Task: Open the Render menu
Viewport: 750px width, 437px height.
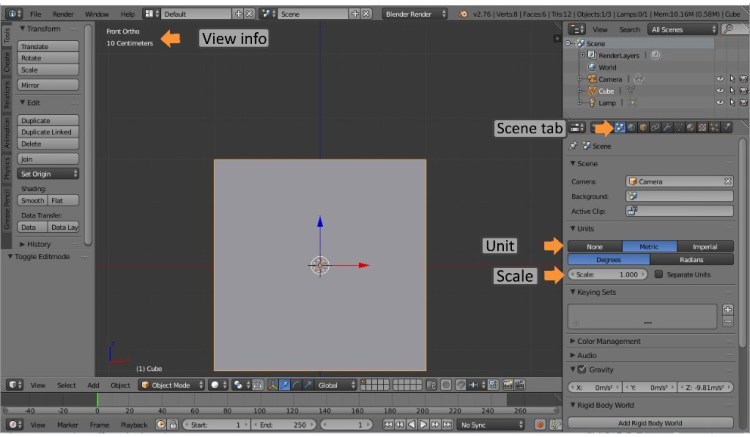Action: pos(63,14)
